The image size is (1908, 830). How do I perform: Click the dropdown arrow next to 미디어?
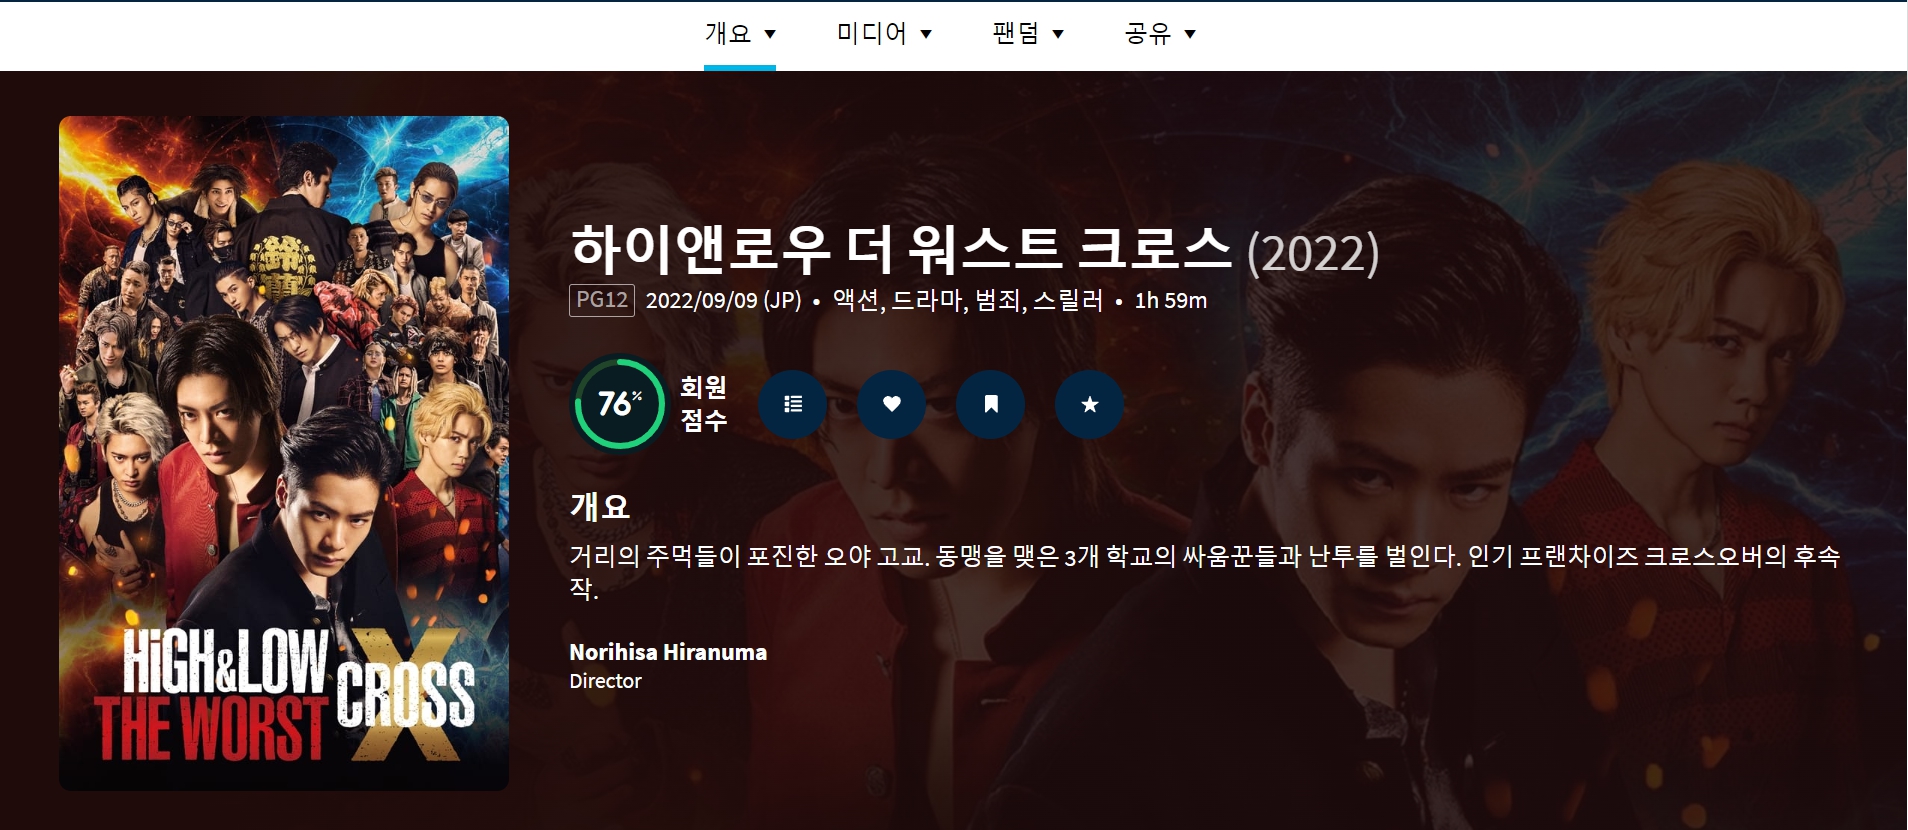(926, 34)
